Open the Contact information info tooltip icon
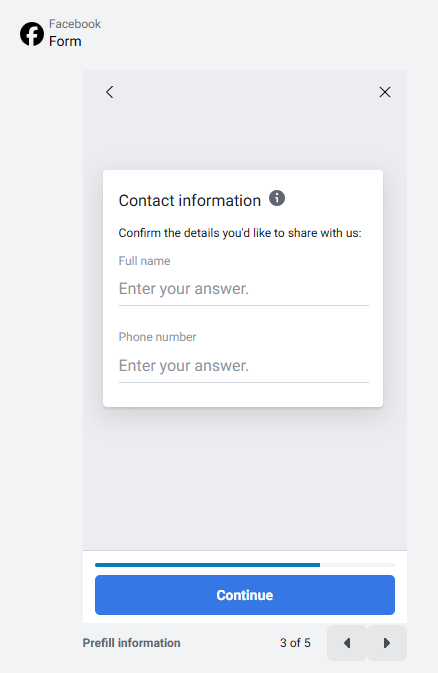Image resolution: width=438 pixels, height=673 pixels. click(277, 198)
